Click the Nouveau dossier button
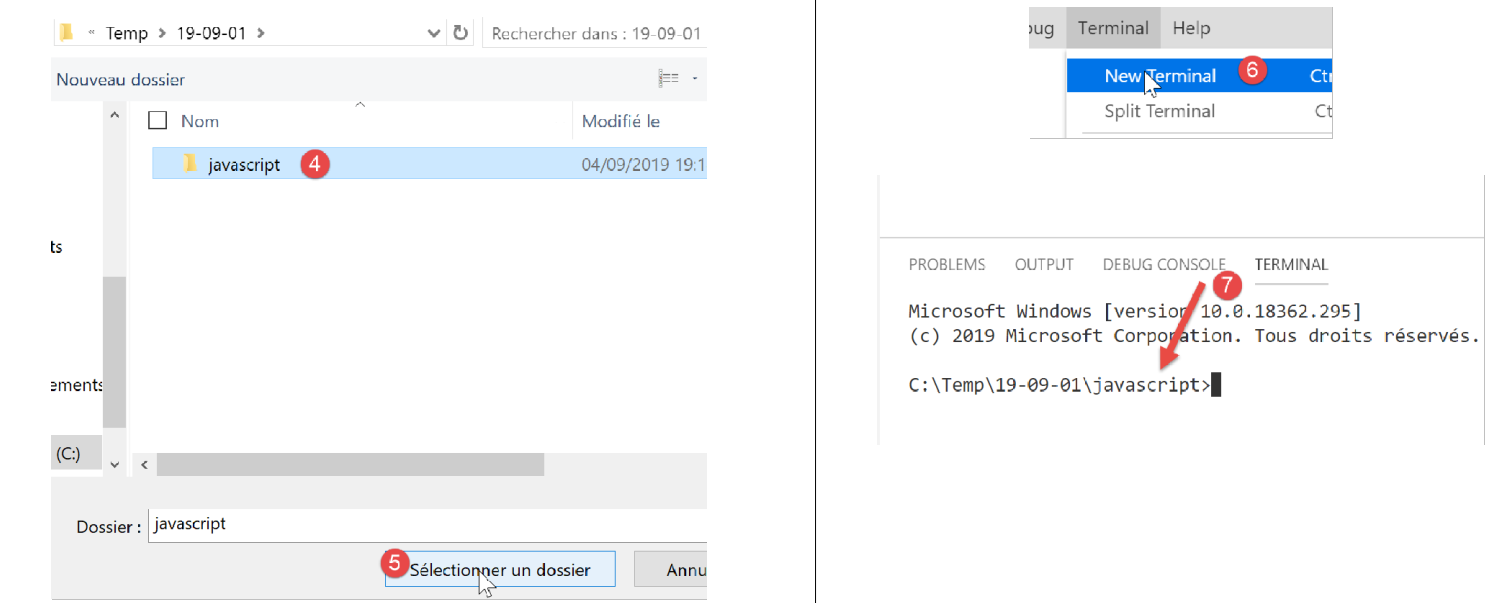Image resolution: width=1498 pixels, height=603 pixels. 120,79
